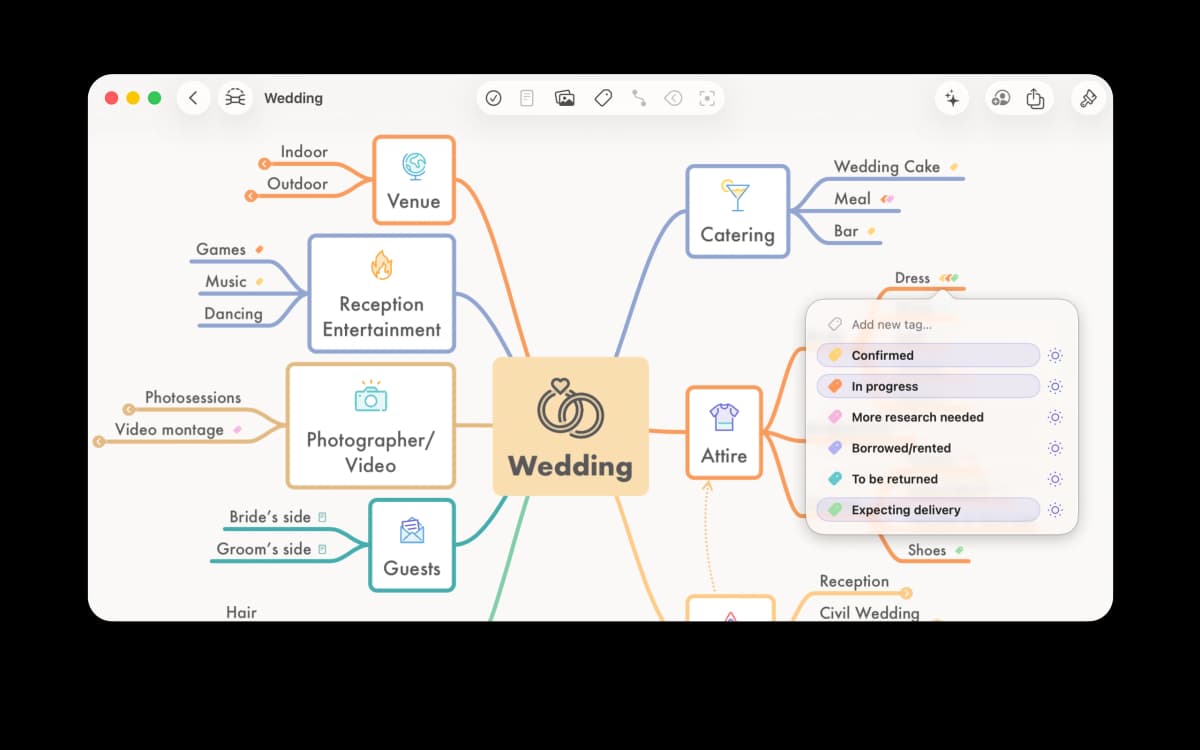Click the wedding rings icon in central node

click(x=570, y=408)
